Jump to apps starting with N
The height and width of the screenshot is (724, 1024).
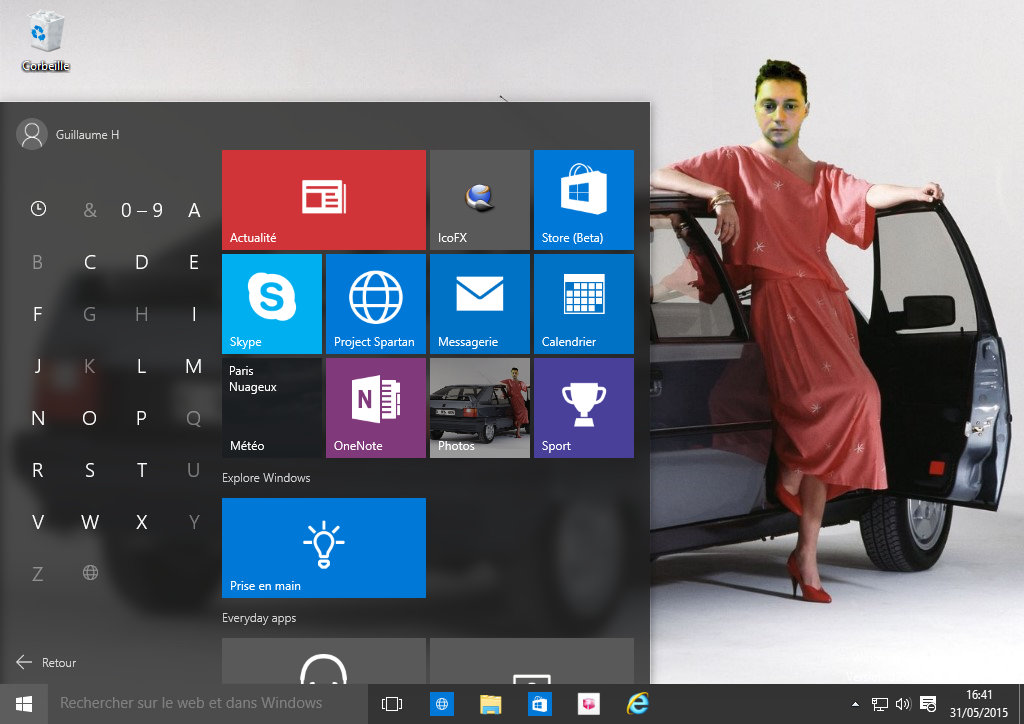38,418
